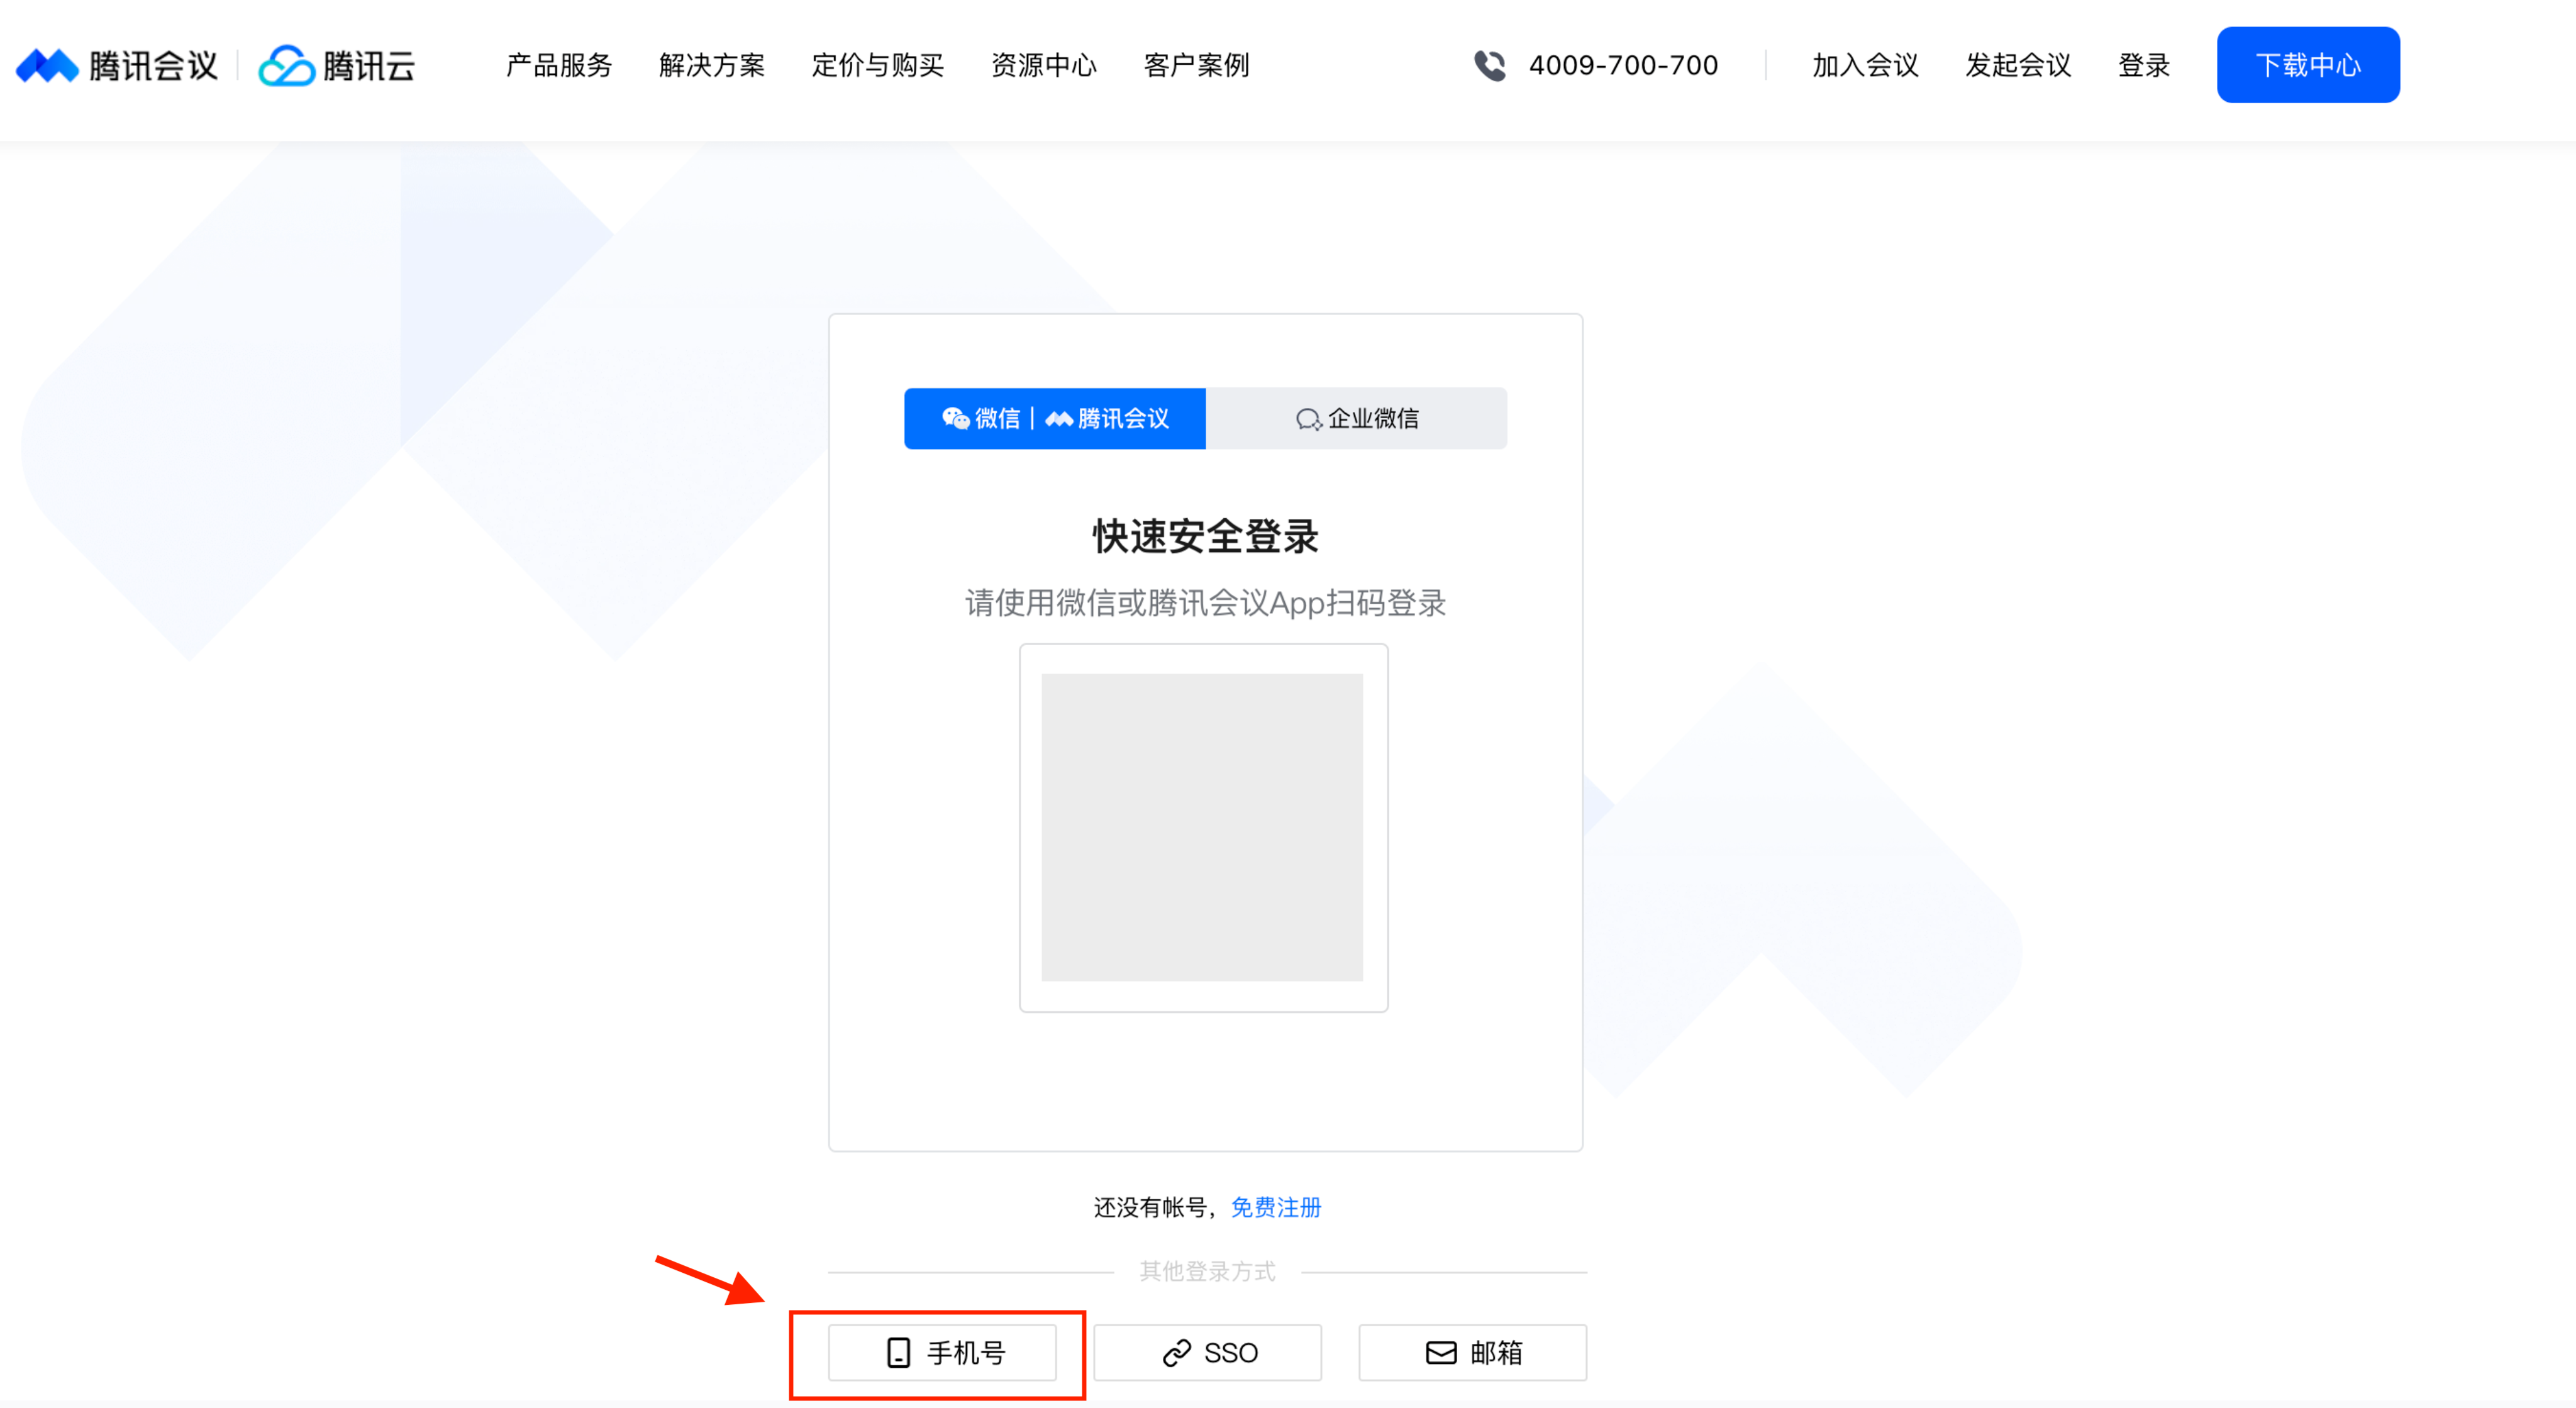Choose SSO login method
2576x1408 pixels.
click(x=1208, y=1353)
